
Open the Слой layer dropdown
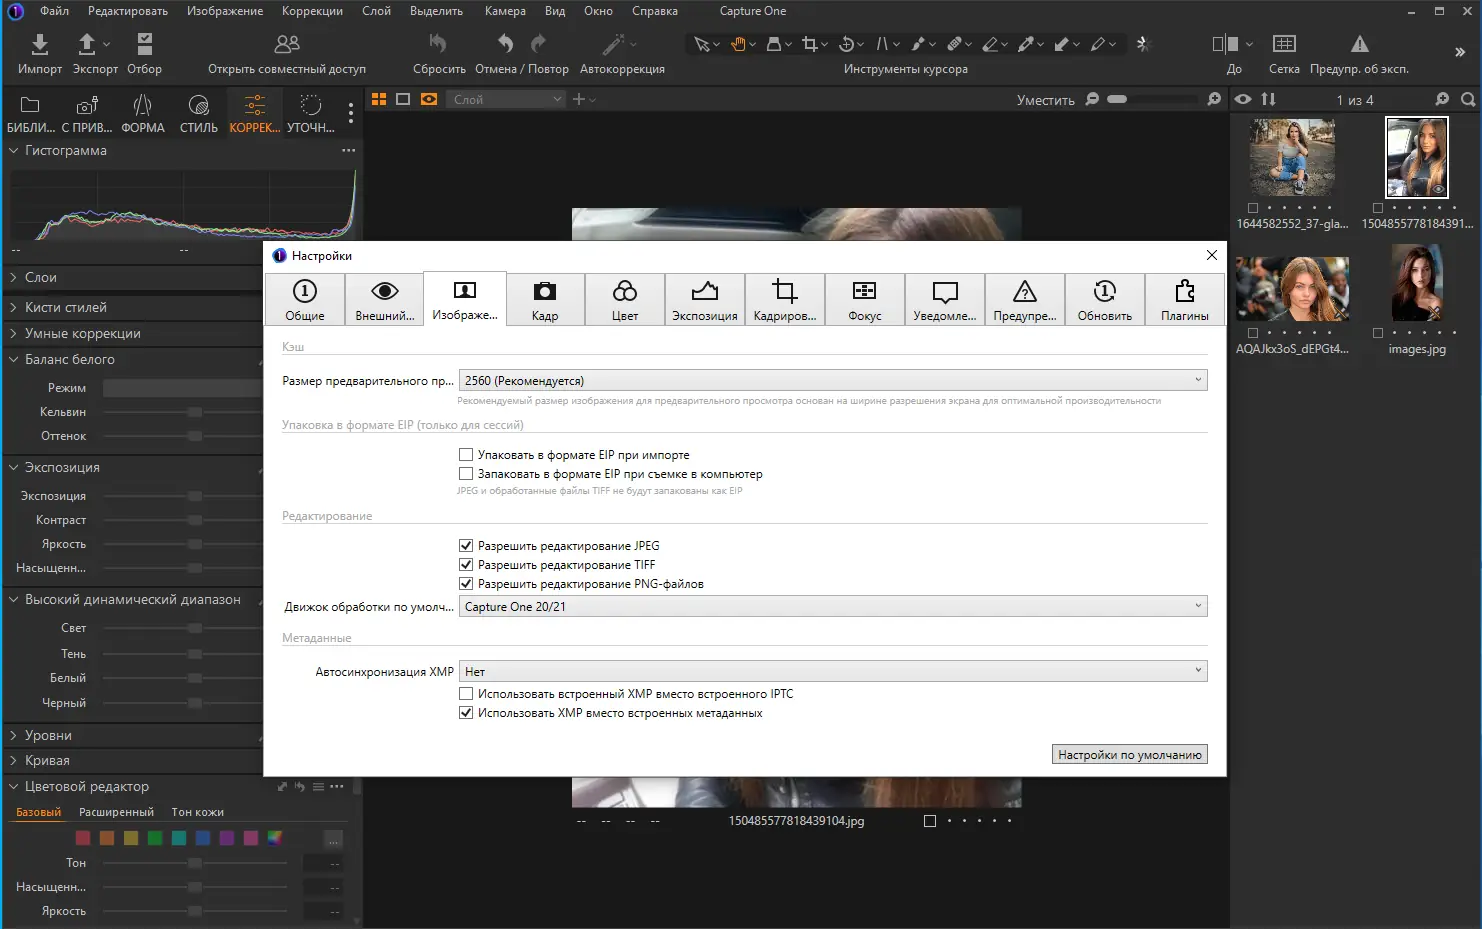tap(507, 99)
